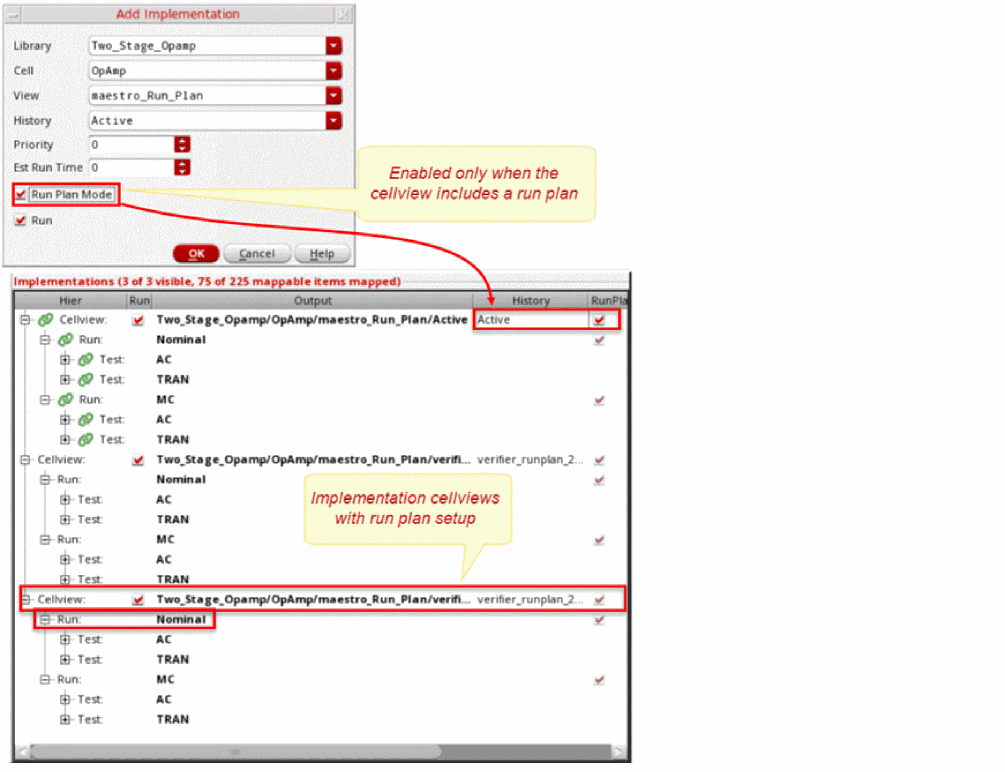Click the Help button

[322, 254]
